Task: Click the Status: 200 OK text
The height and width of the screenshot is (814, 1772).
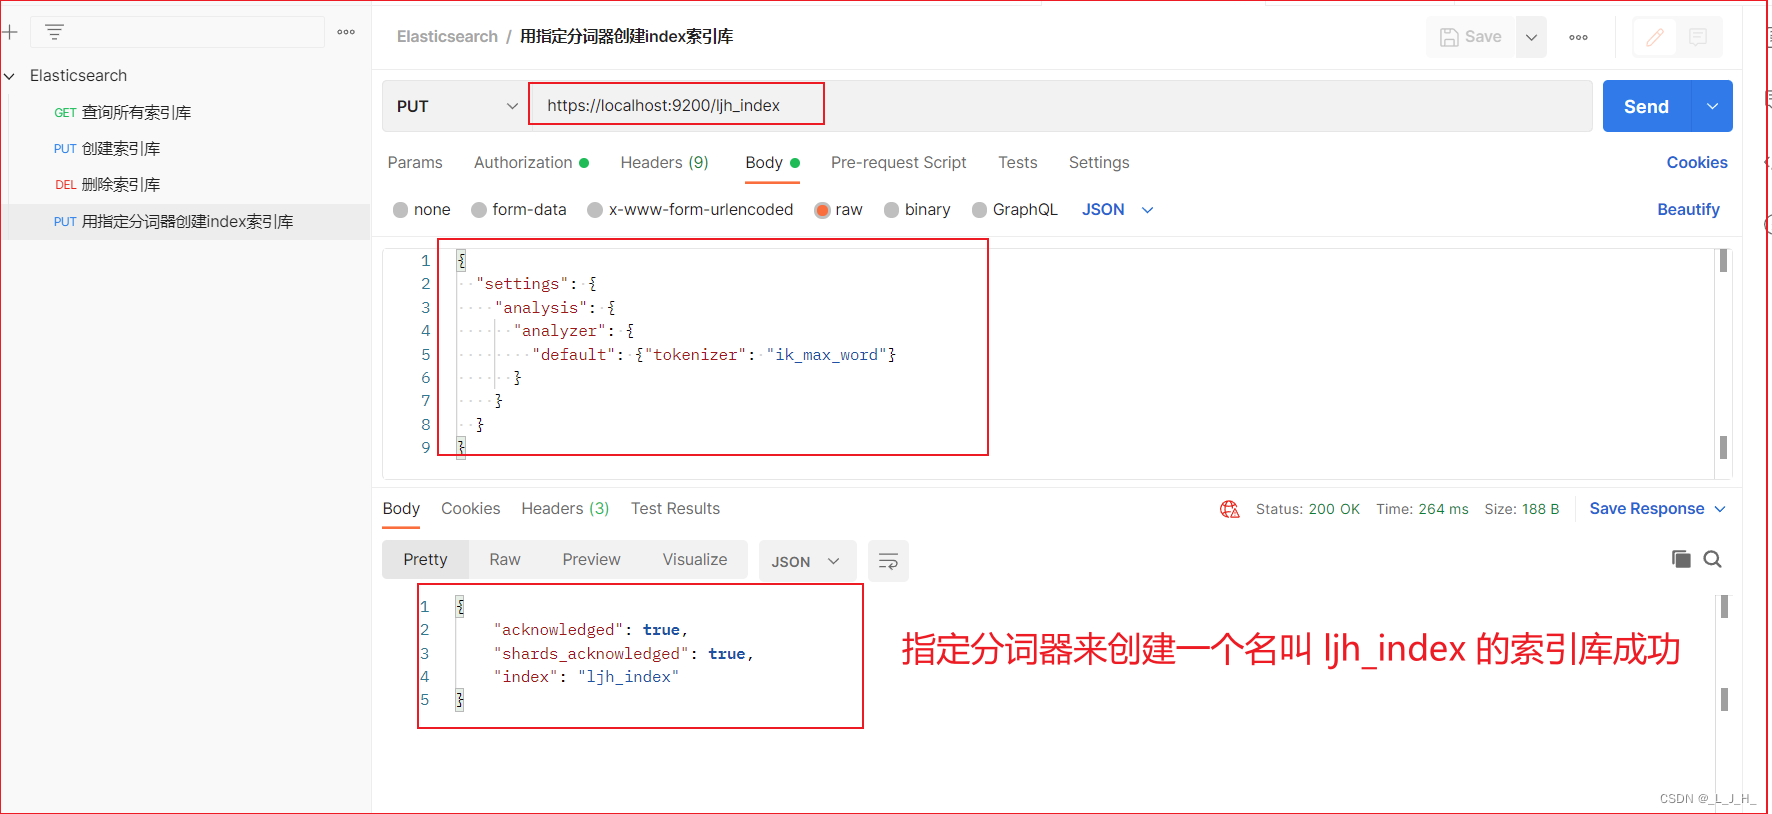Action: 1307,509
